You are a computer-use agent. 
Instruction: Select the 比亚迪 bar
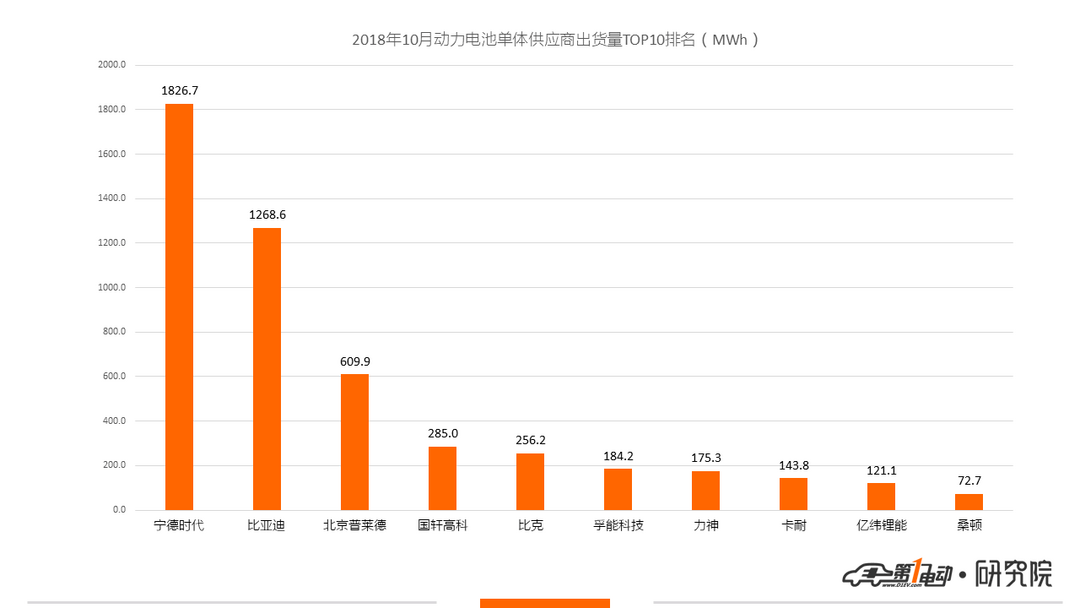[267, 369]
